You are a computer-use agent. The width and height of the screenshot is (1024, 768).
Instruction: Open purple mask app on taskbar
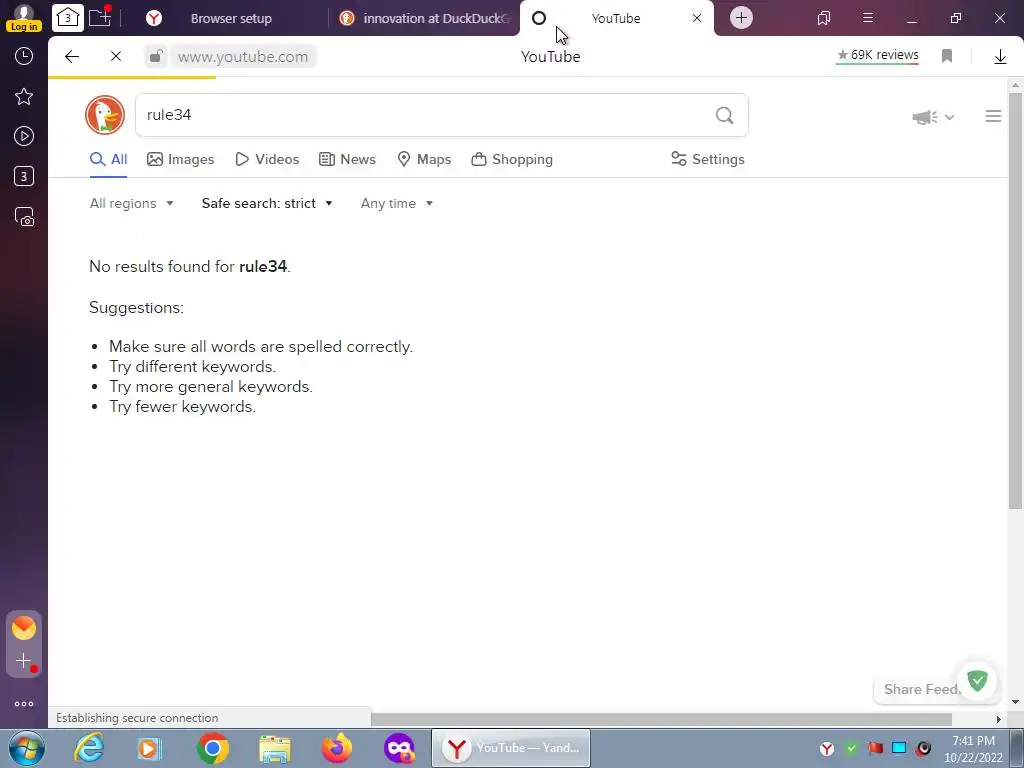(x=399, y=748)
